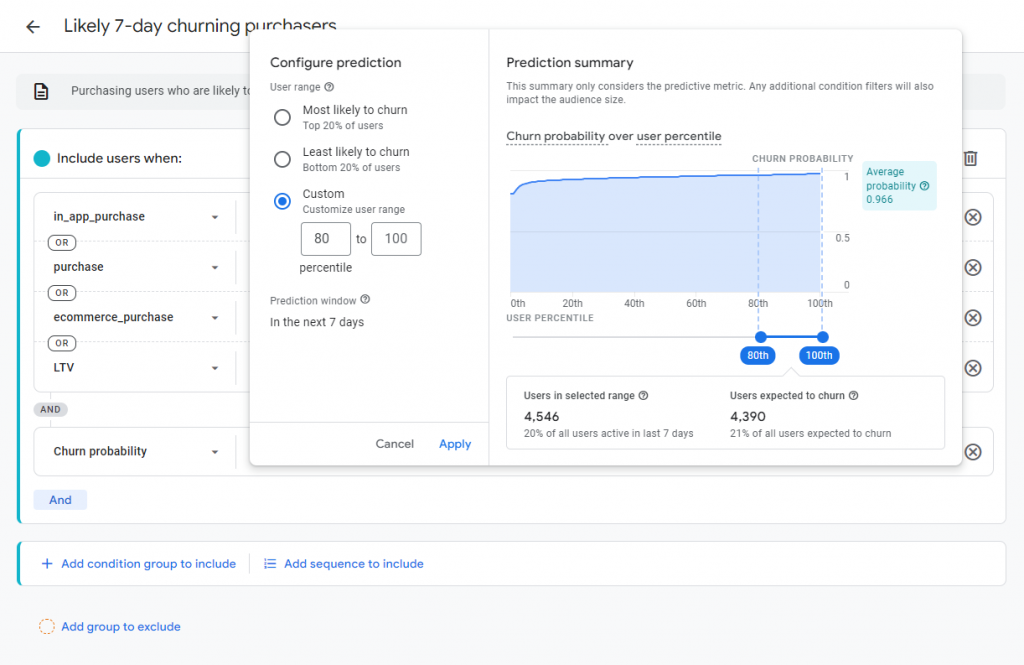Select the Least likely to churn option
Viewport: 1024px width, 665px height.
pos(281,158)
